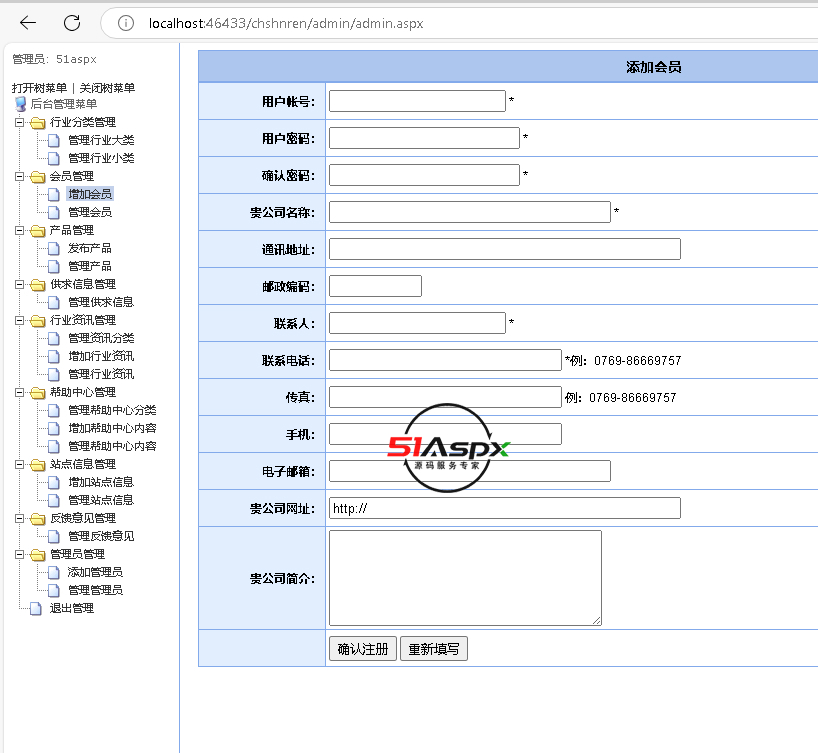Open the 管理会员 menu item
This screenshot has width=818, height=753.
(x=90, y=212)
